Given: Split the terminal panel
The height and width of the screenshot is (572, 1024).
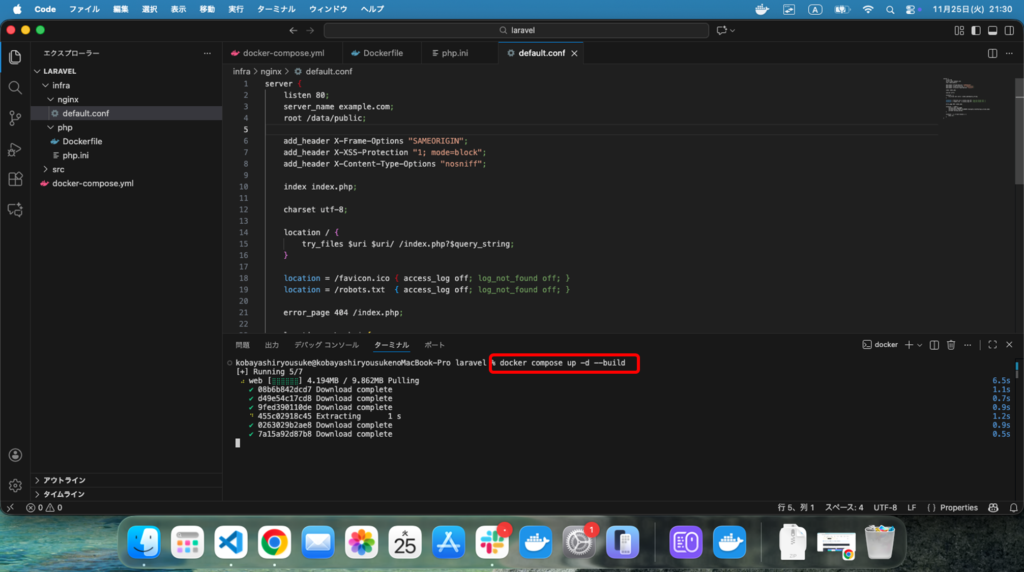Looking at the screenshot, I should [x=934, y=345].
